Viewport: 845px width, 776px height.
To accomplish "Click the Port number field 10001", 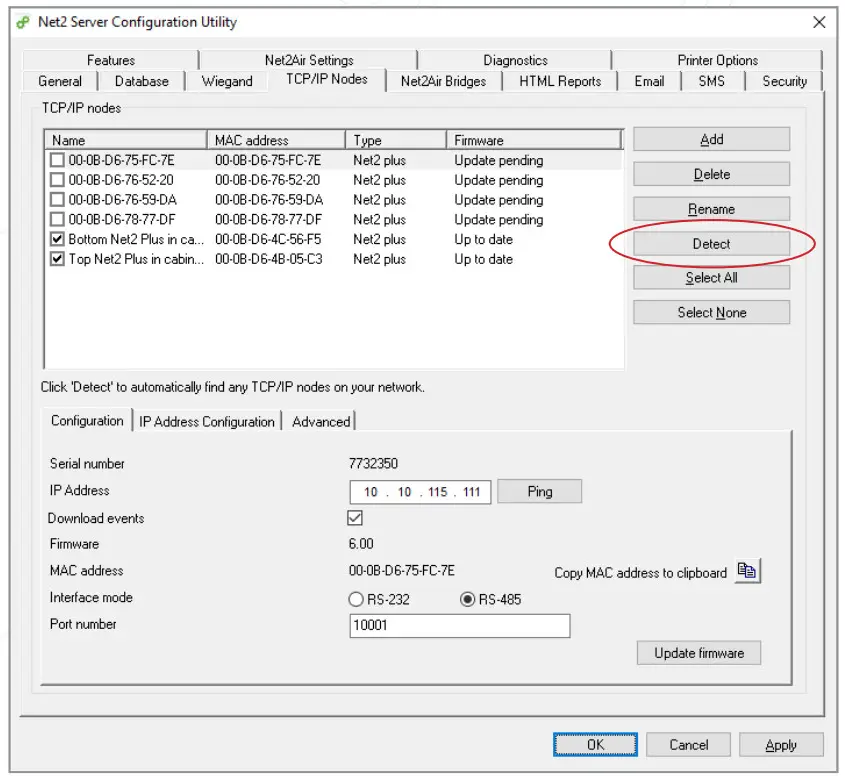I will click(460, 626).
